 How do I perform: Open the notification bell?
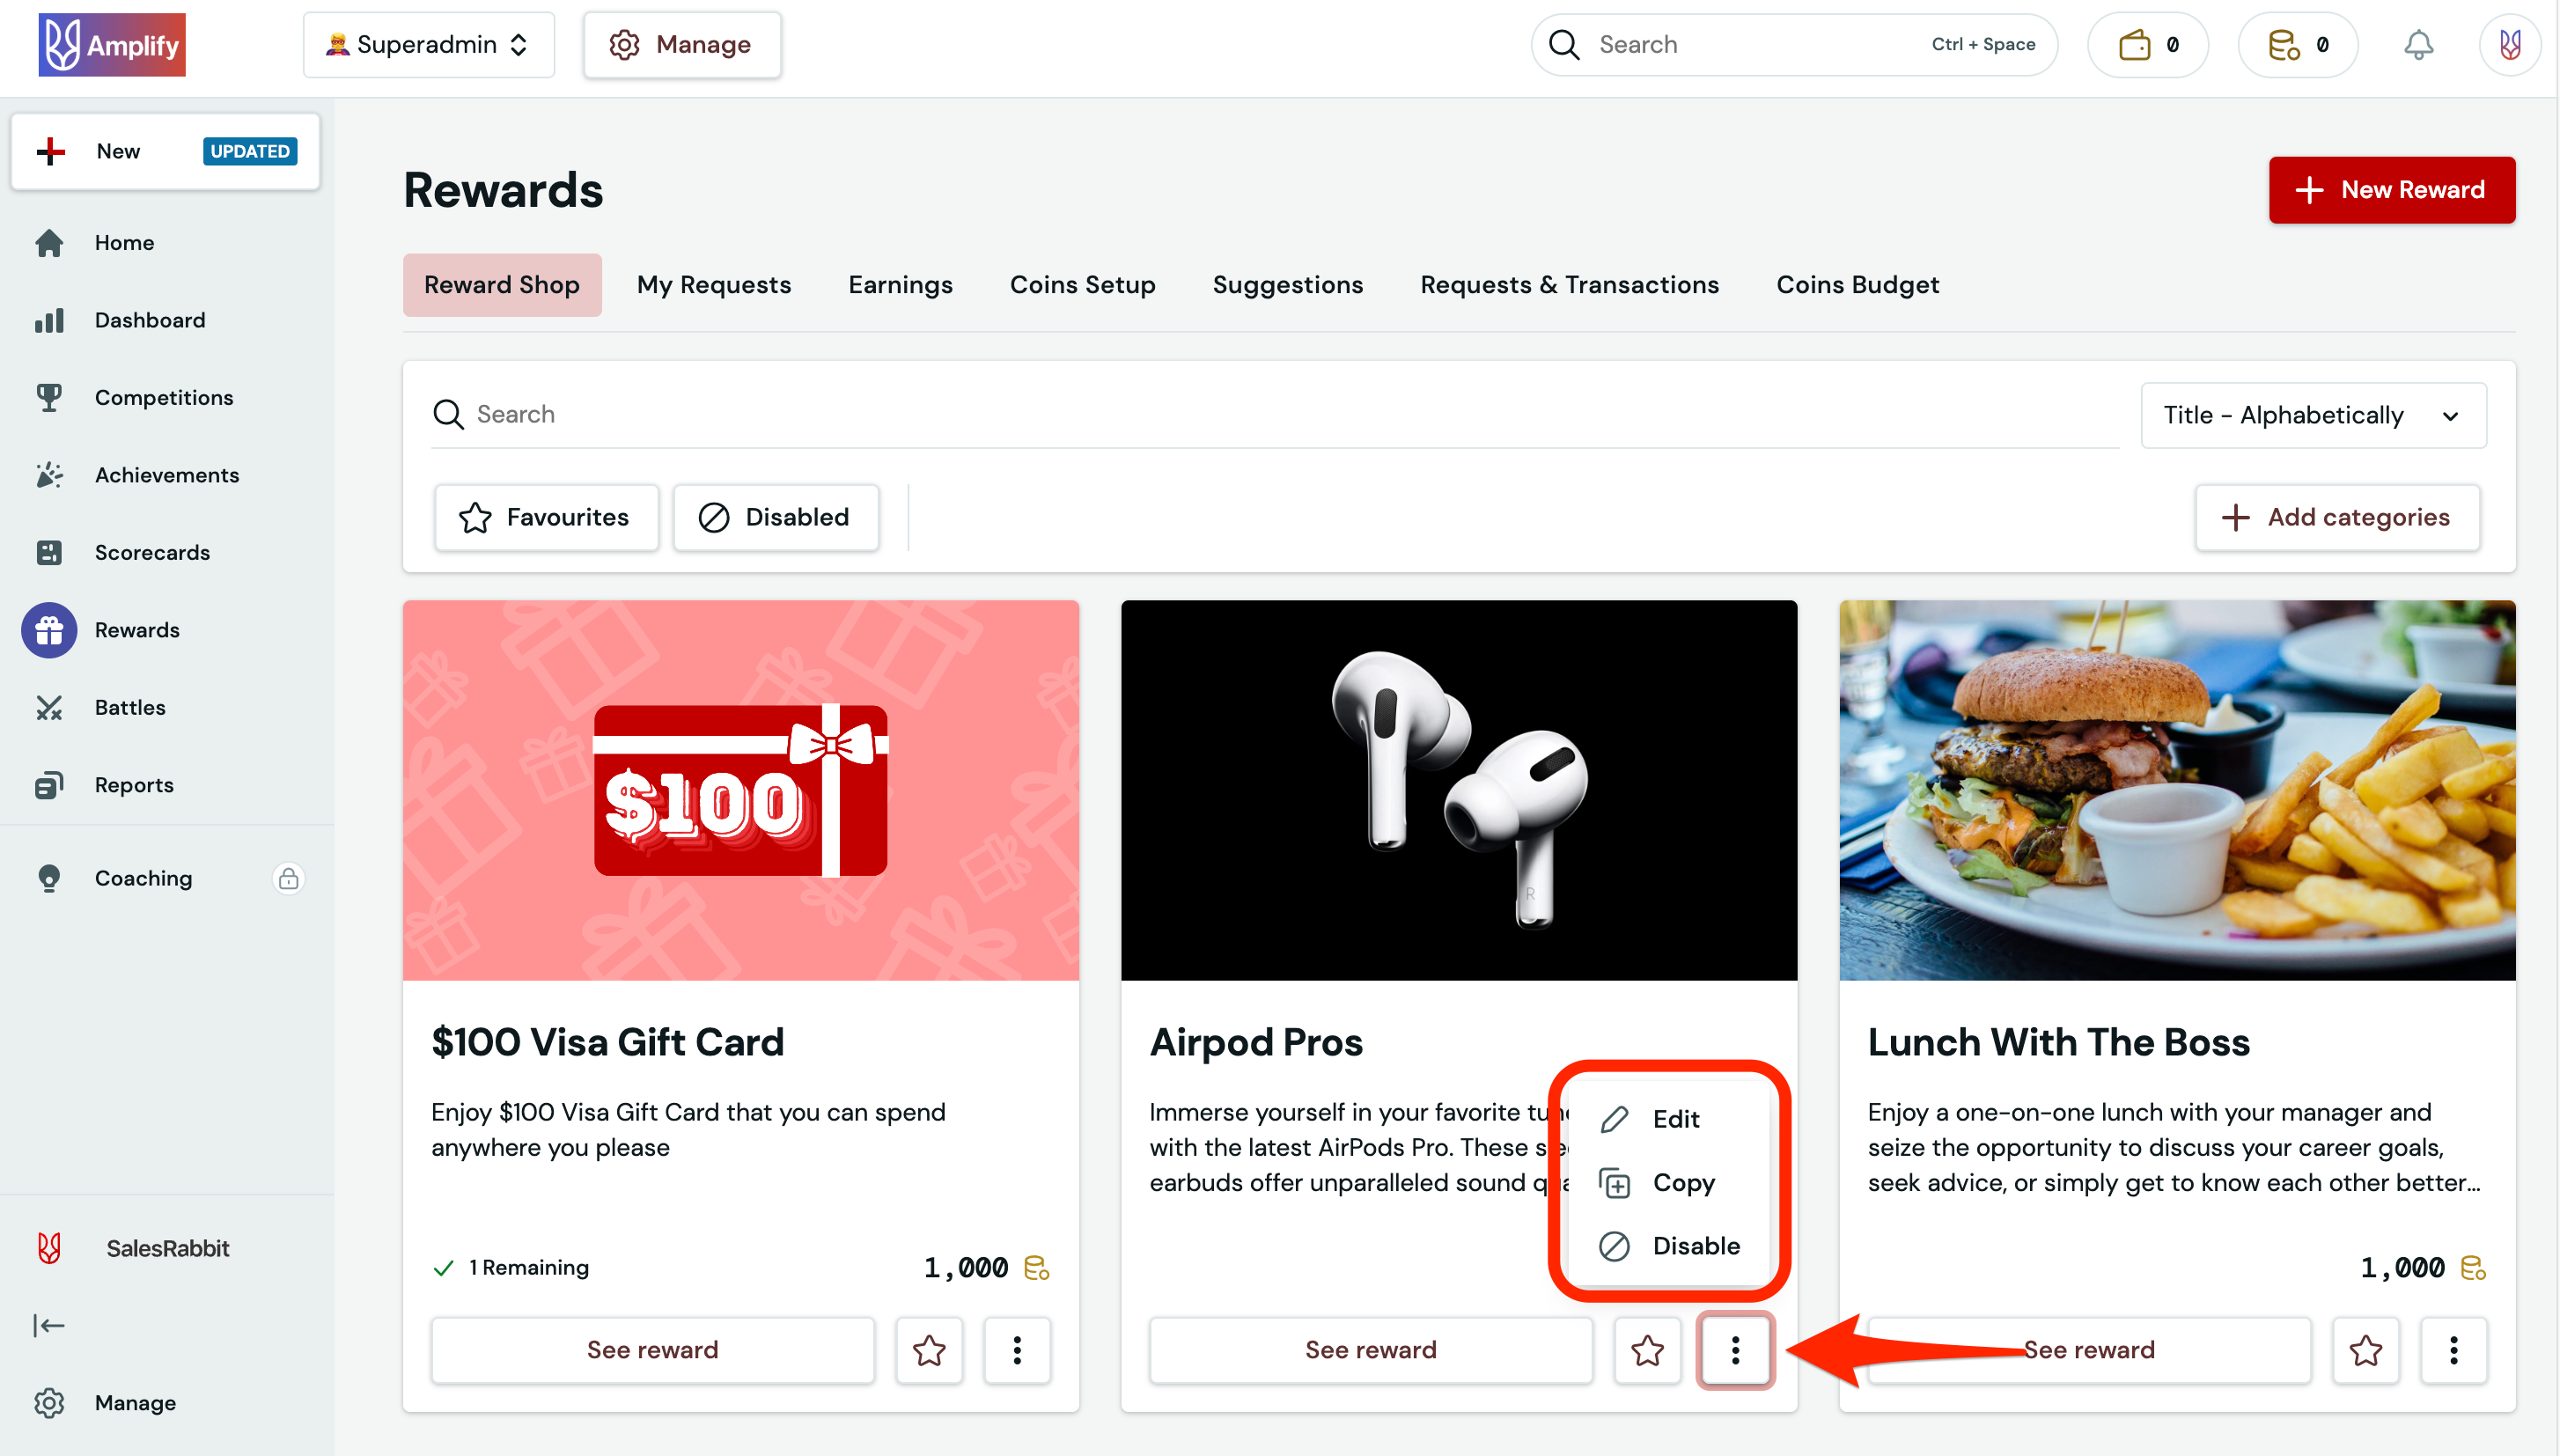point(2419,44)
